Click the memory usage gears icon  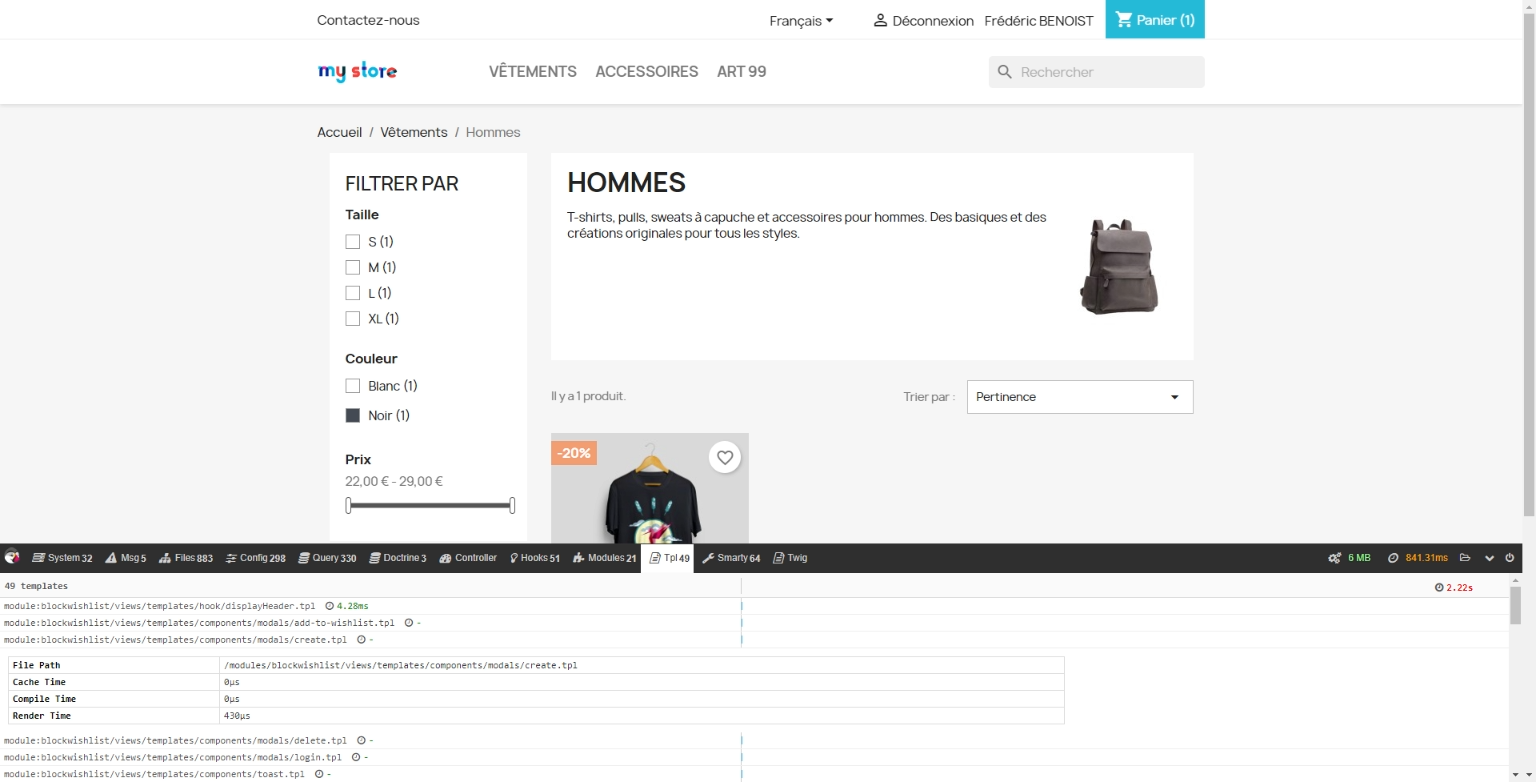[1334, 558]
